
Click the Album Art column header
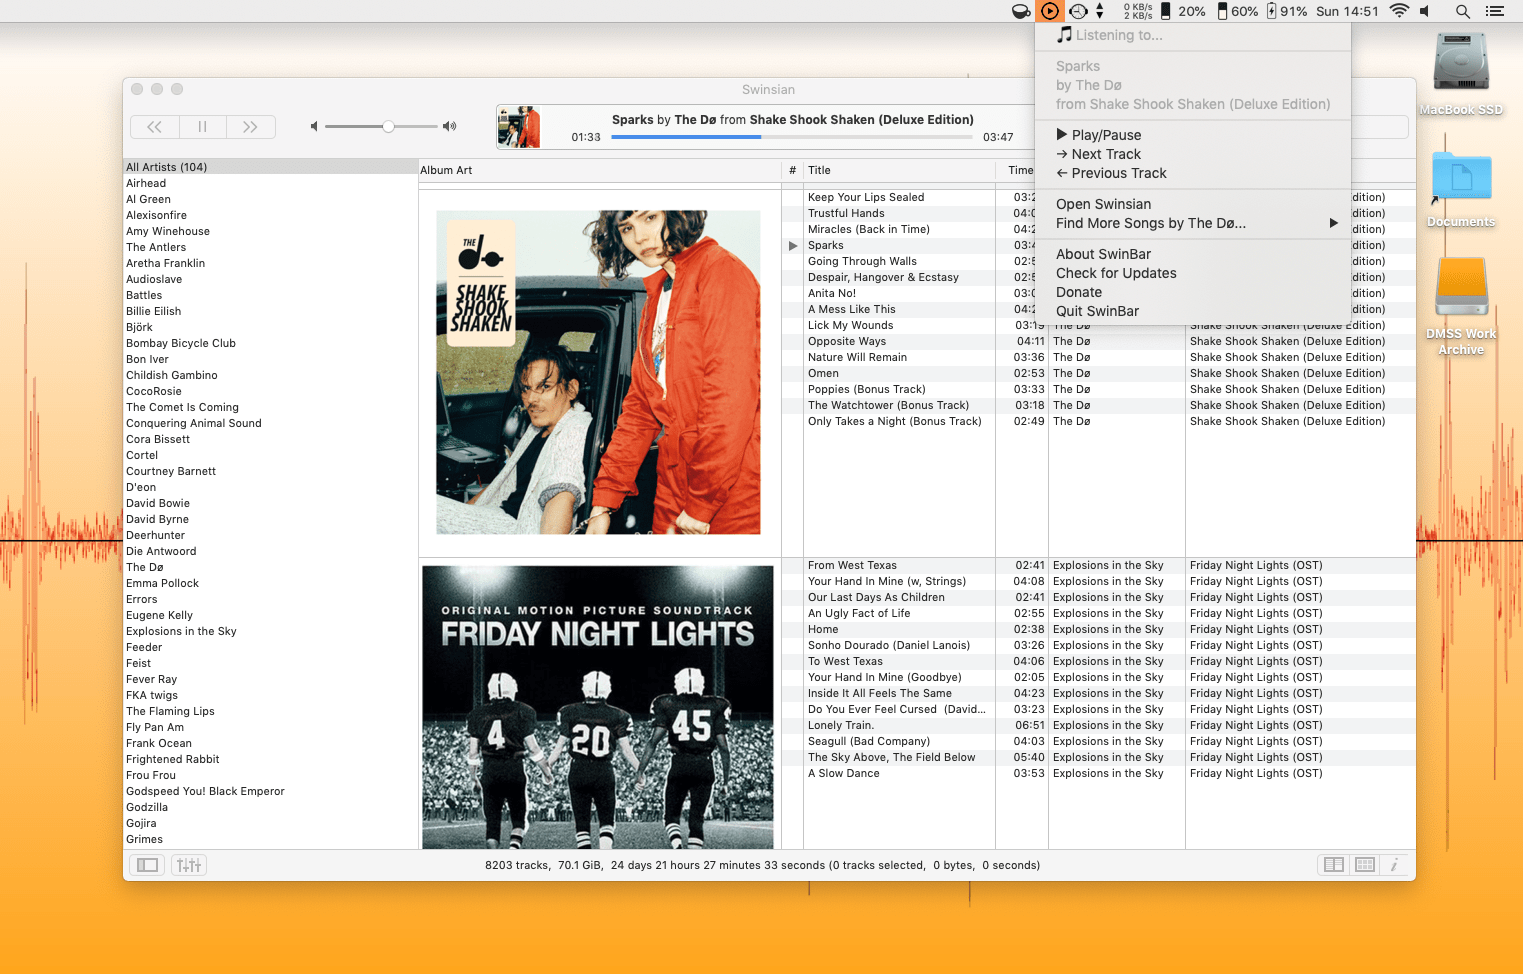[599, 170]
